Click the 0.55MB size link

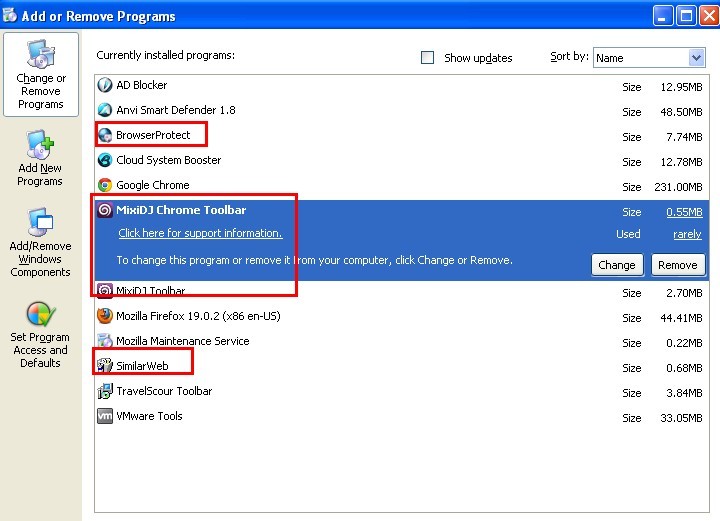pos(684,212)
